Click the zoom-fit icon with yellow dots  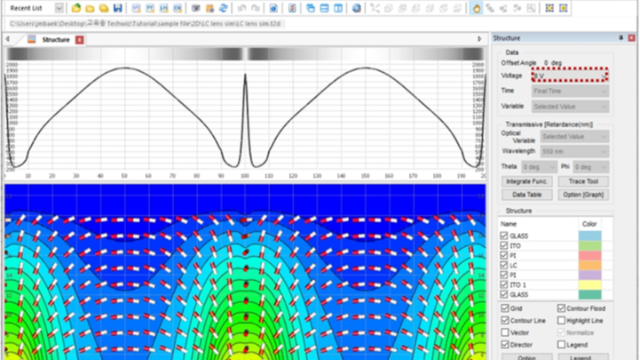click(550, 8)
